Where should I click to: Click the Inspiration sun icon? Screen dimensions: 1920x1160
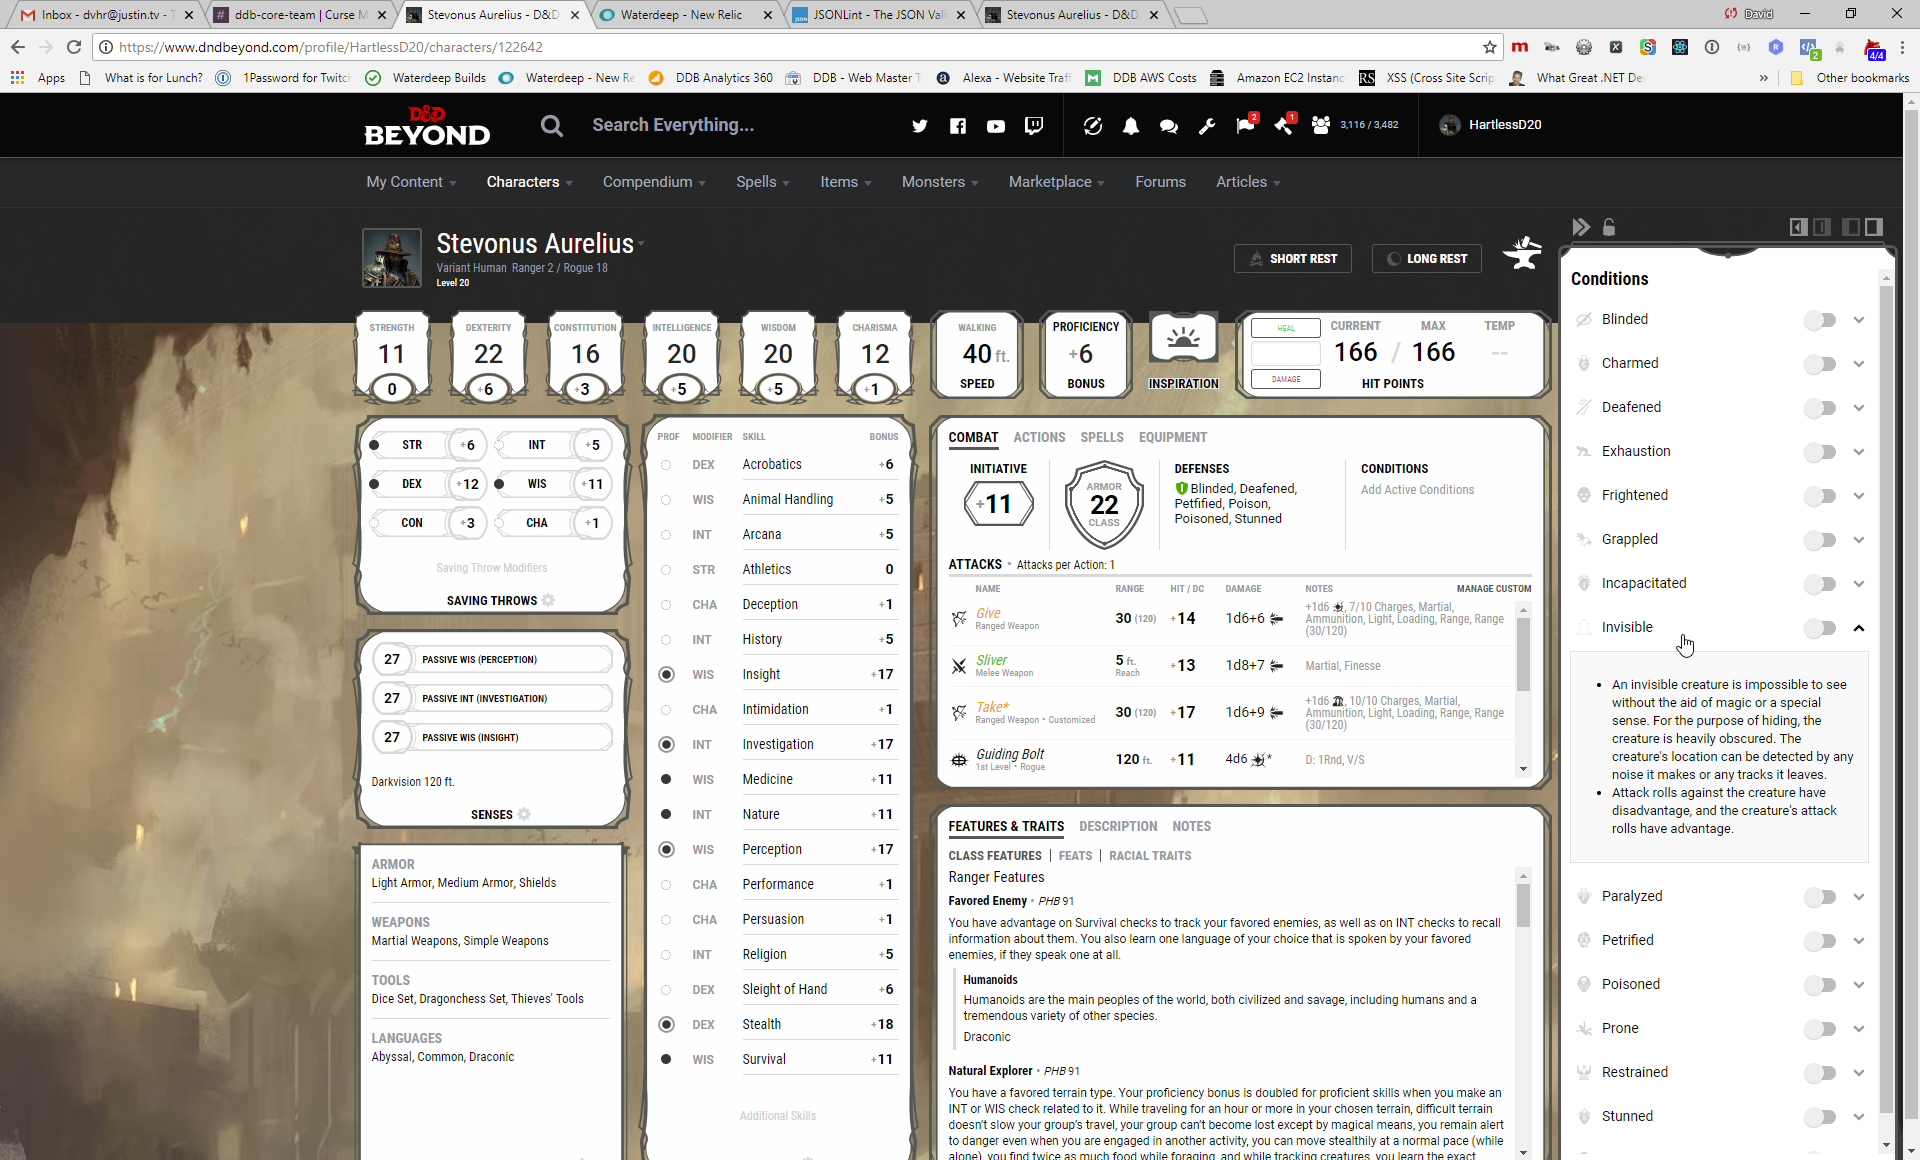1183,340
